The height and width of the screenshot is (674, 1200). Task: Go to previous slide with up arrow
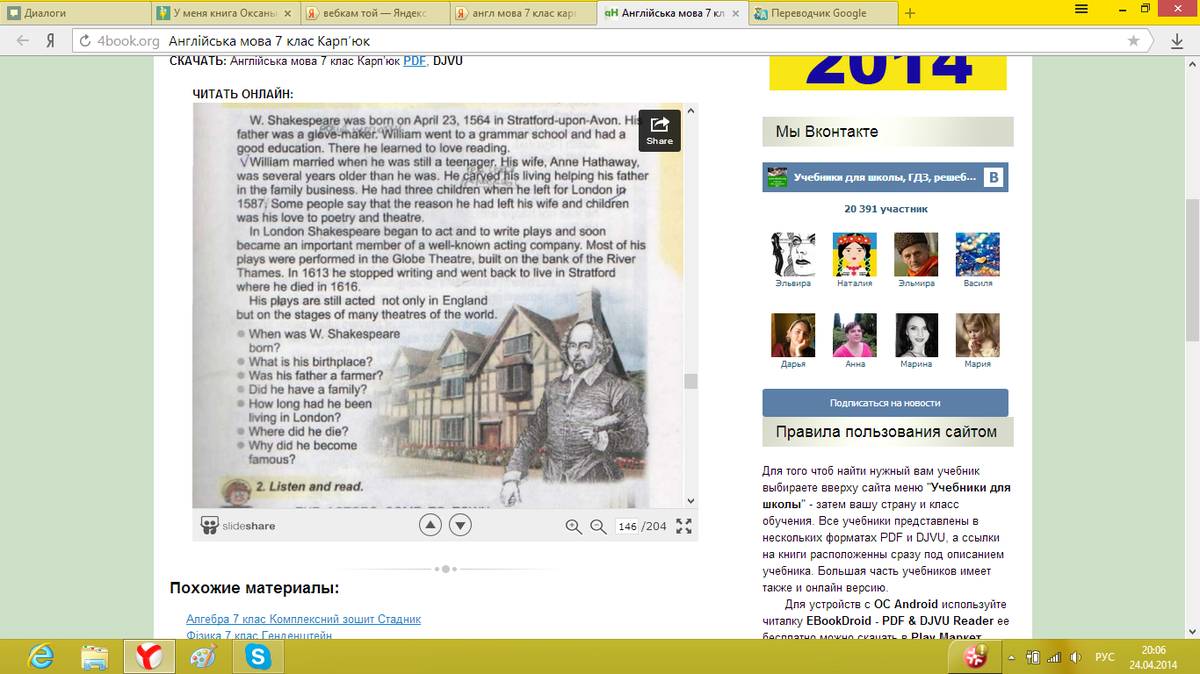click(x=429, y=526)
